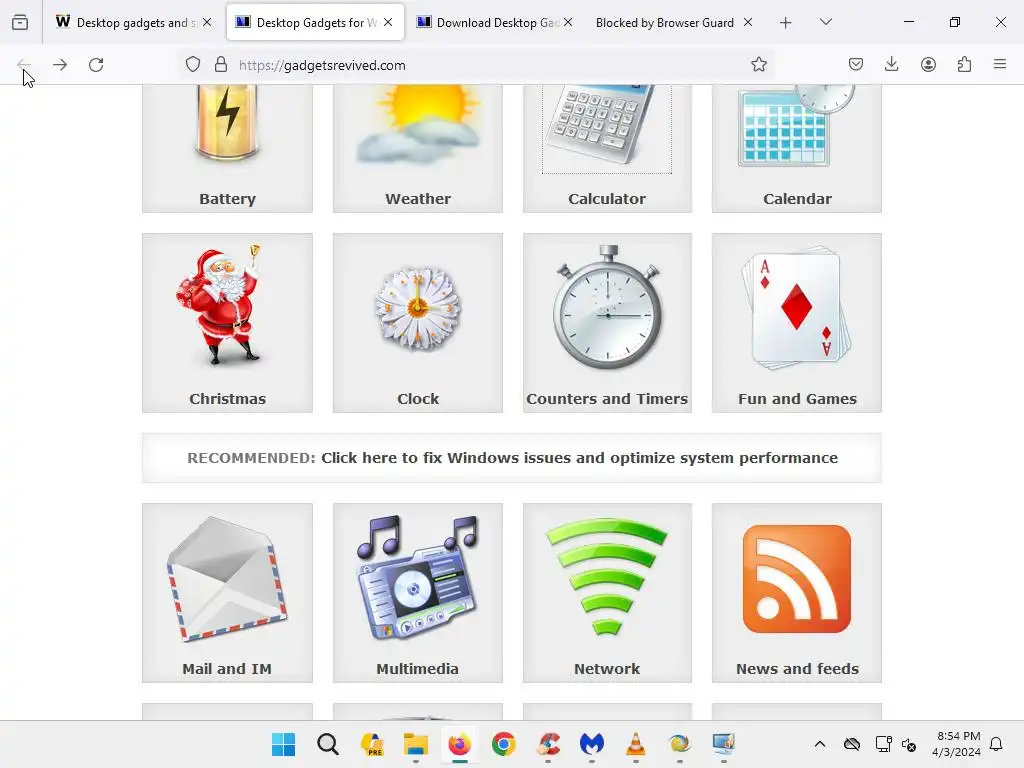Open the Network wifi category tile
Image resolution: width=1024 pixels, height=768 pixels.
tap(607, 592)
